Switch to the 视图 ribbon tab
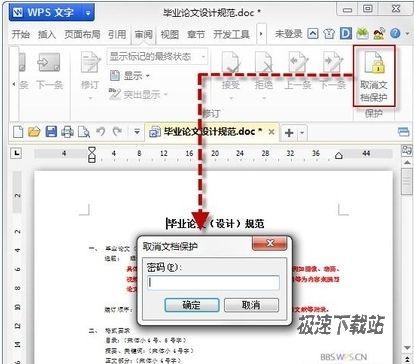The image size is (414, 364). tap(170, 34)
